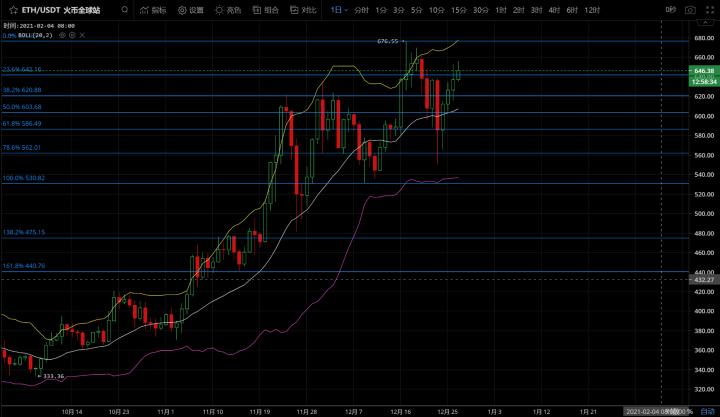Select the 161.8% 440.76 Fibonacci level

coord(23,265)
